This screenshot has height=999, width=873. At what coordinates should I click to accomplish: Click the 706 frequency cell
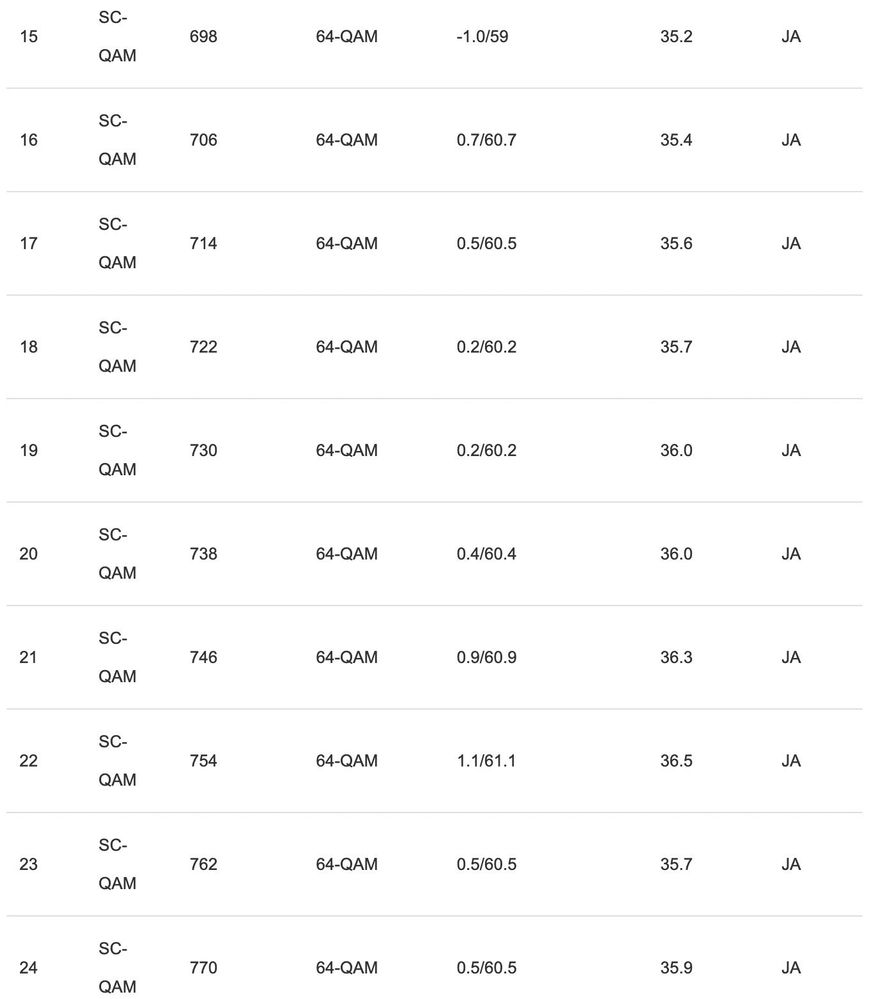(x=203, y=140)
